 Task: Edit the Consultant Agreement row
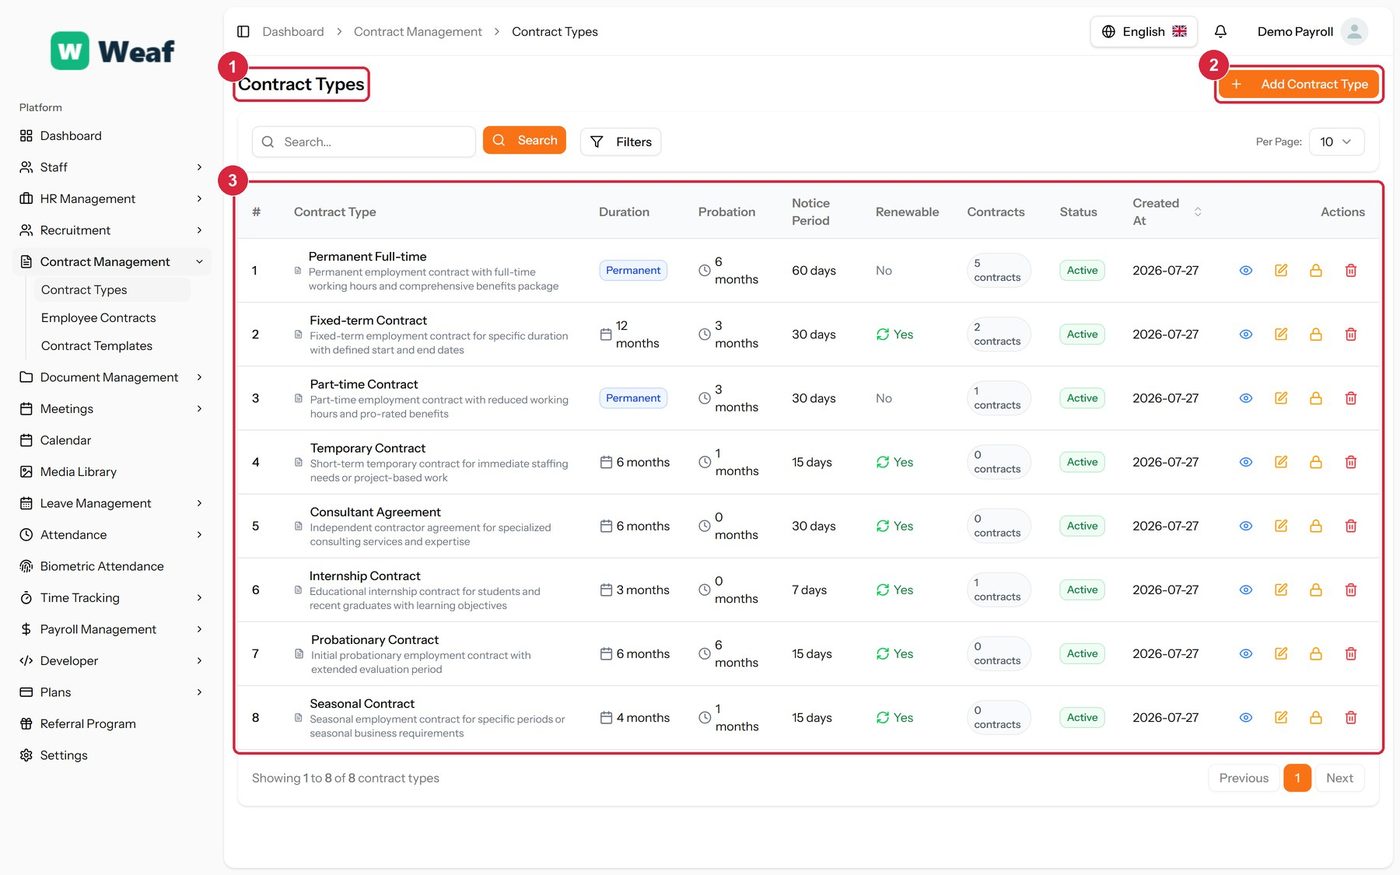point(1281,527)
